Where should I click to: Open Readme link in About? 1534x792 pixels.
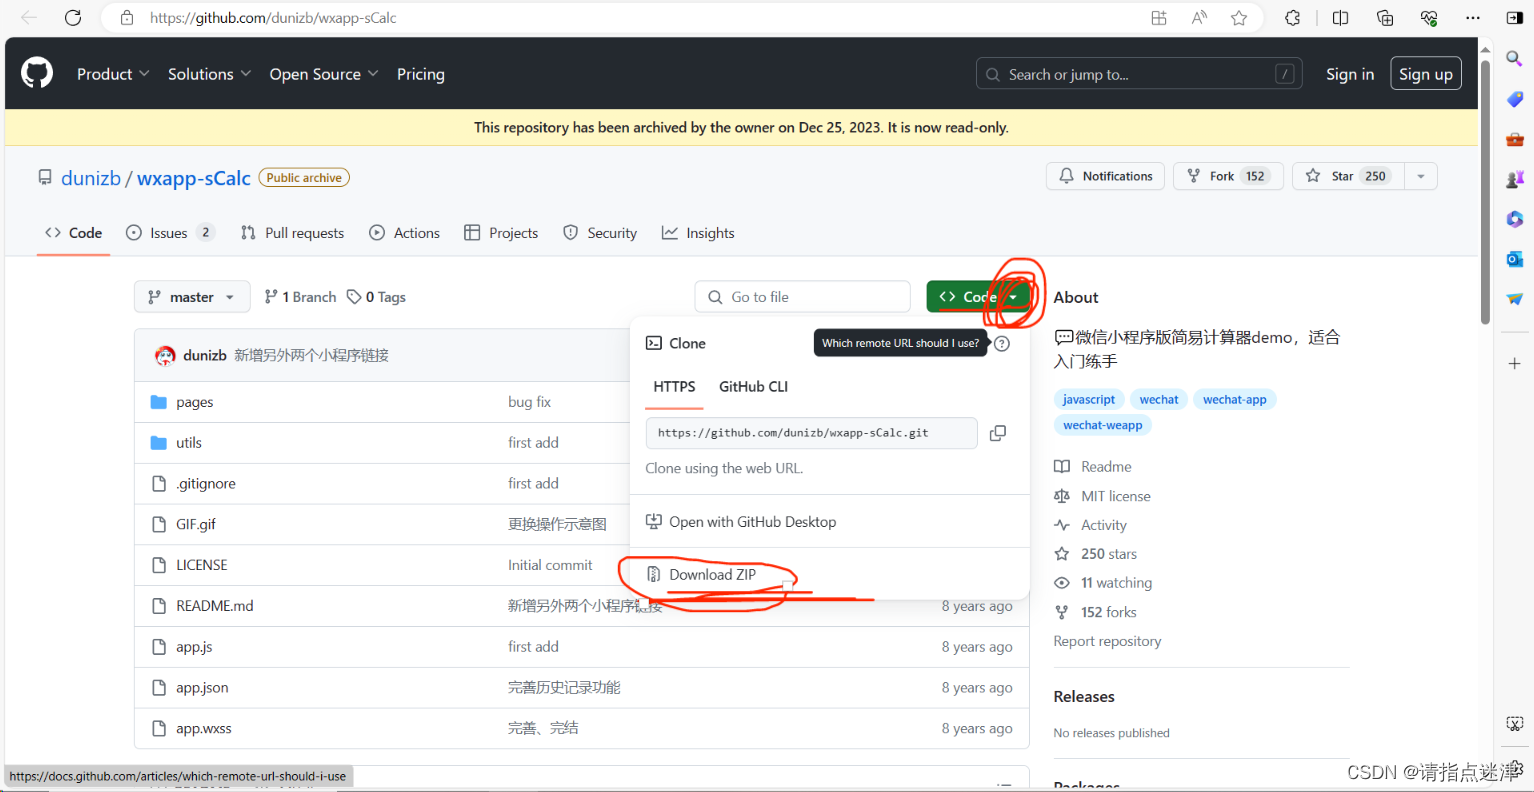tap(1093, 467)
